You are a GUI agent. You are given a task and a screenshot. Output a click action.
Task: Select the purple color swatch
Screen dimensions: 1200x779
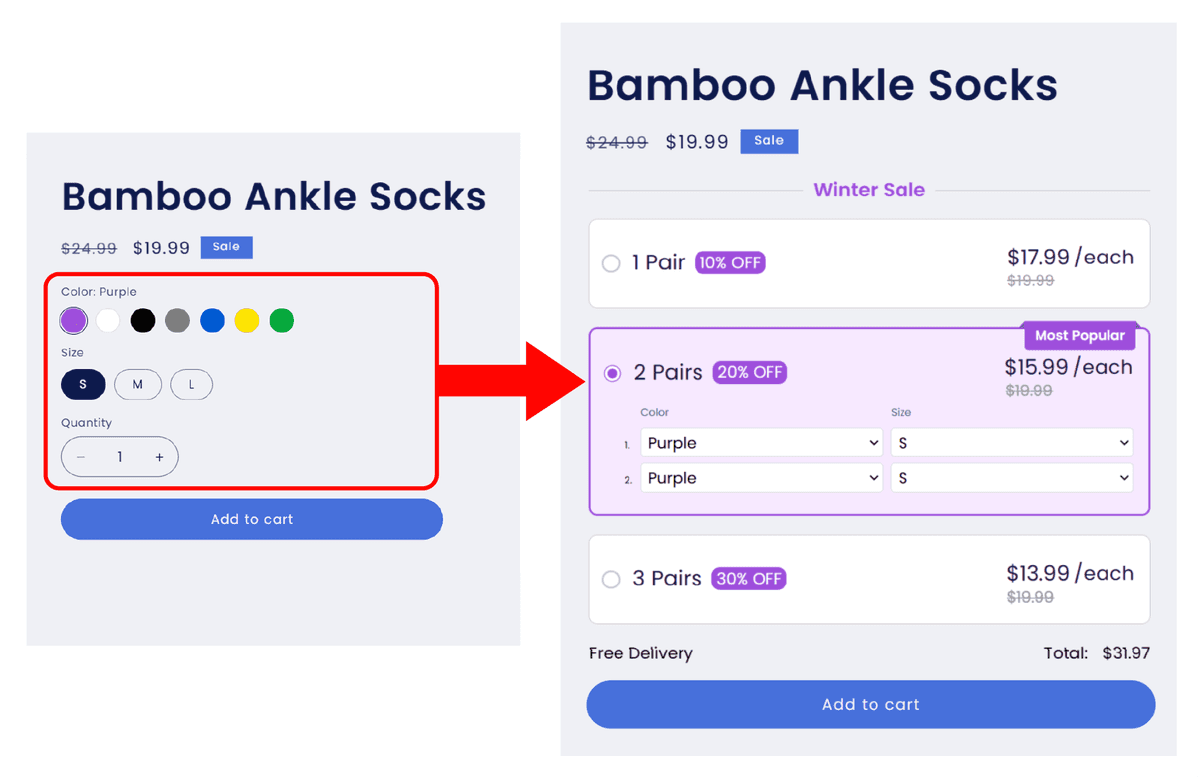[x=73, y=320]
